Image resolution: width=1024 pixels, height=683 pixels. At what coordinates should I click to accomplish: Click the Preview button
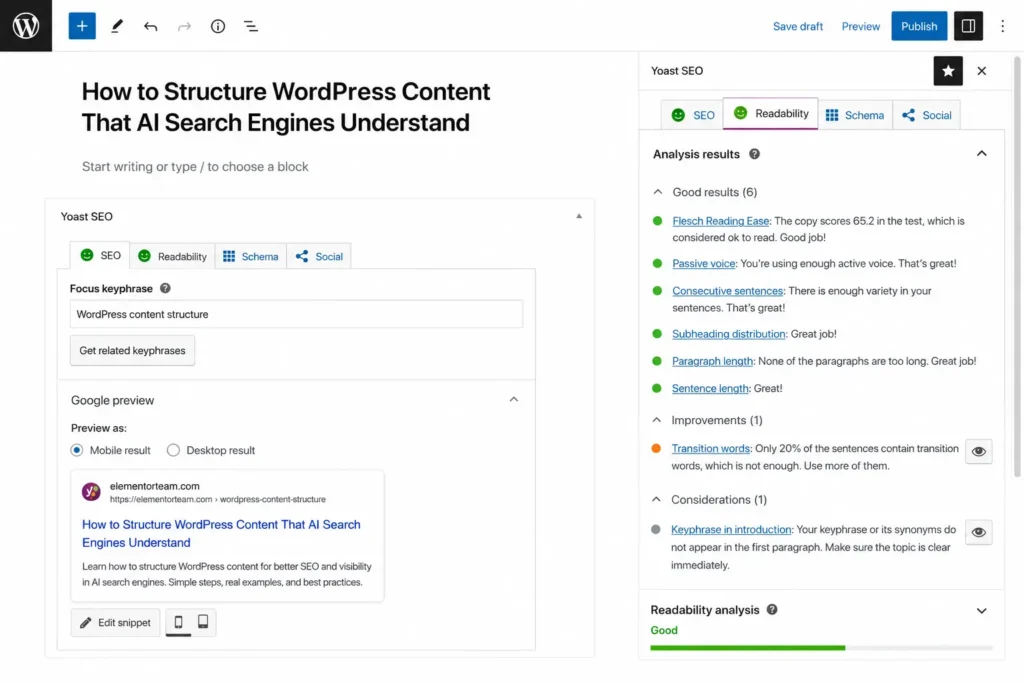click(x=860, y=26)
